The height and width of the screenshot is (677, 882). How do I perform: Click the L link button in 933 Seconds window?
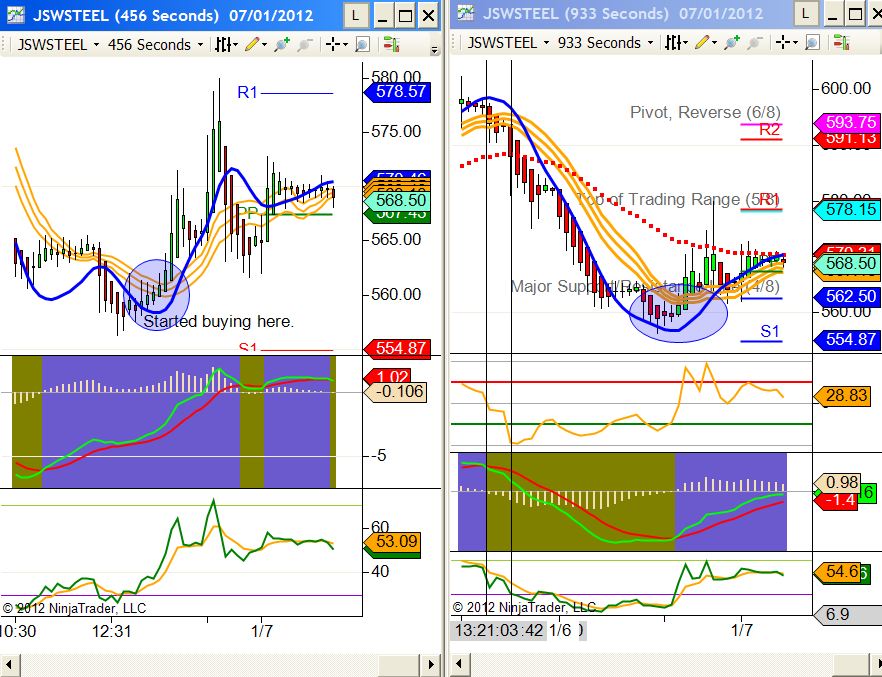806,13
